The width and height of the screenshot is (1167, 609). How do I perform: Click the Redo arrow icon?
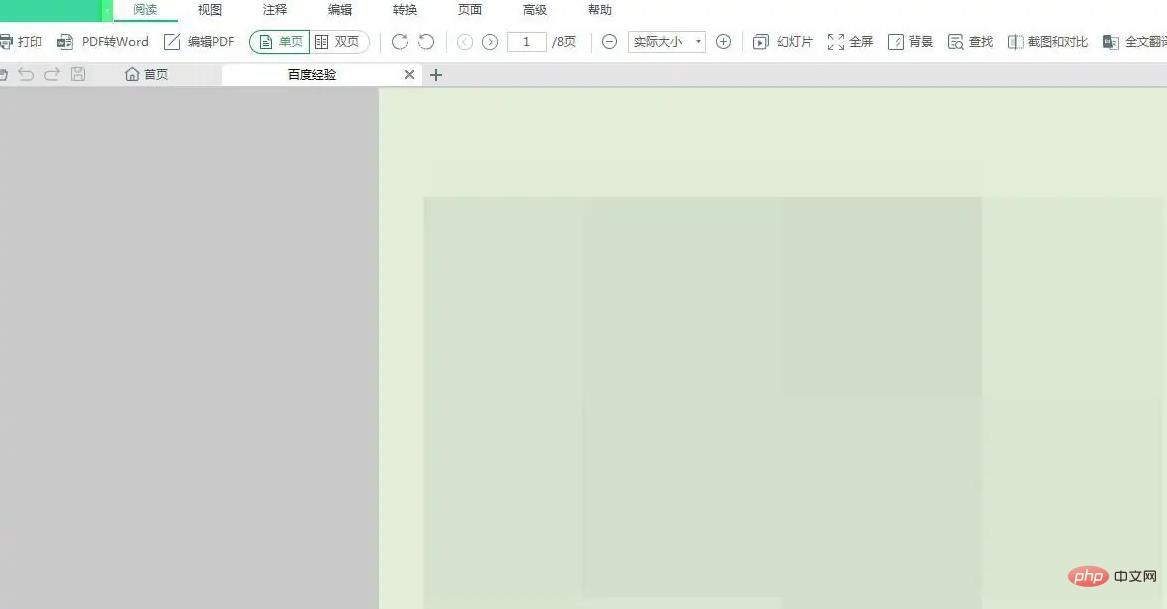point(52,74)
